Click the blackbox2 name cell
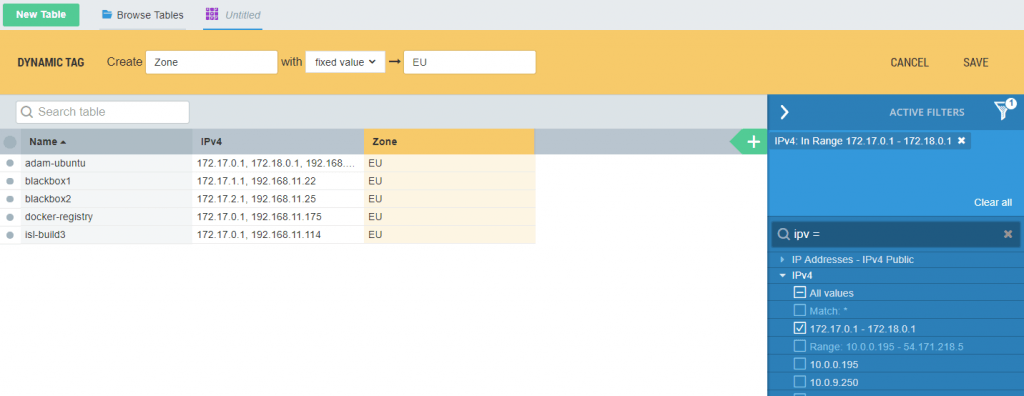 coord(106,199)
